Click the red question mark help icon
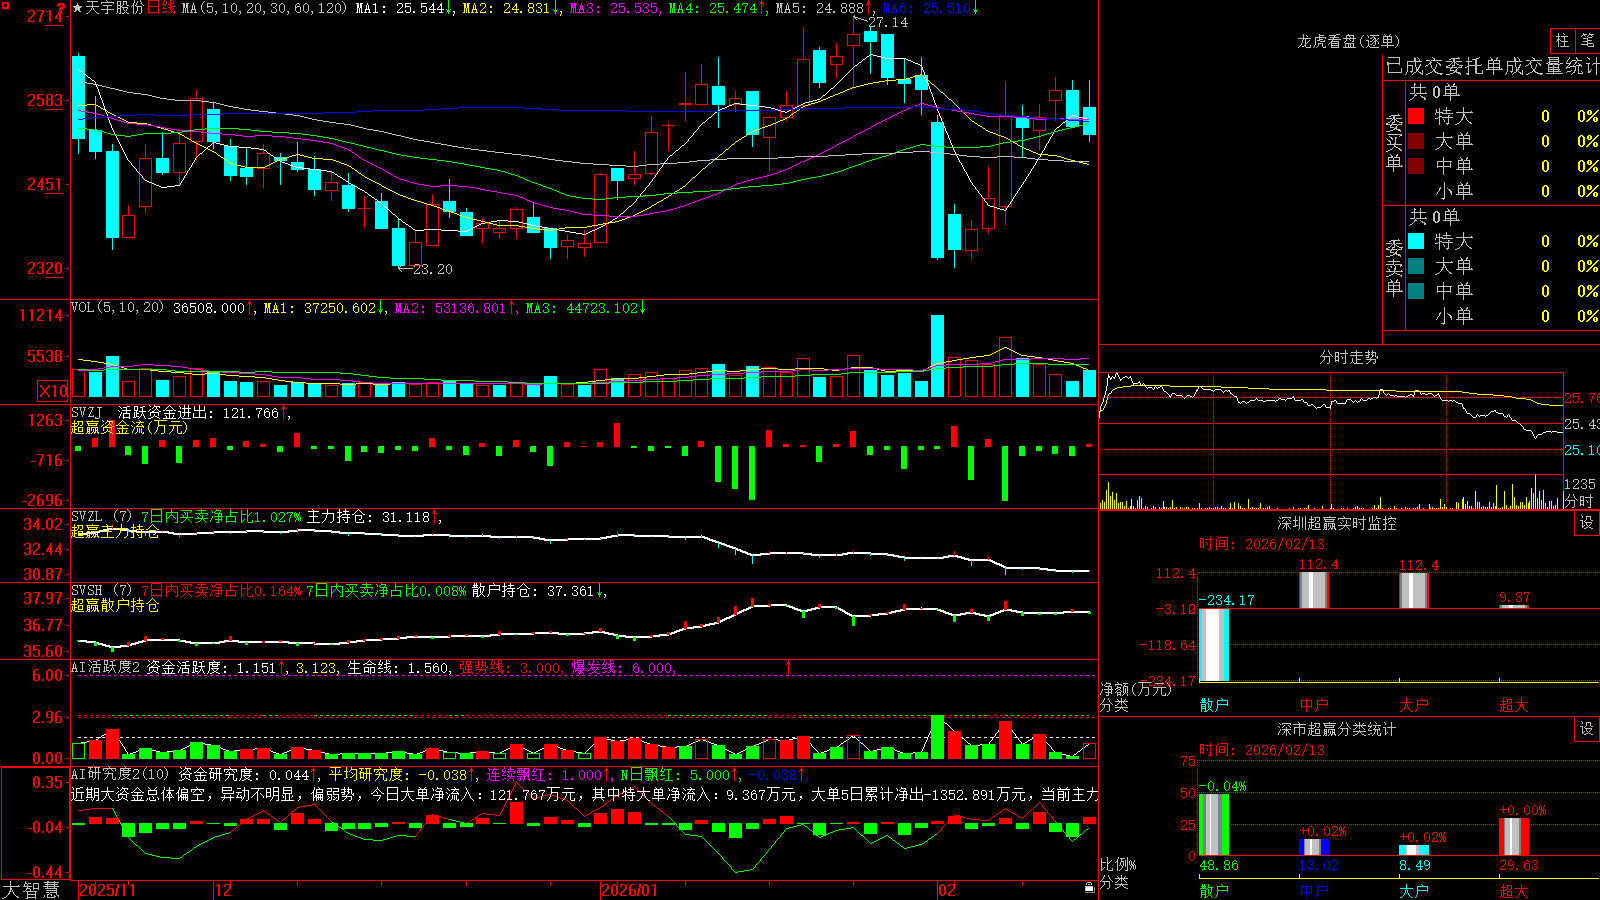 click(x=61, y=8)
